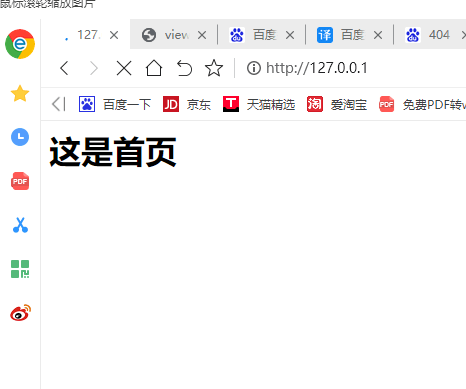Screen dimensions: 466x389
Task: Collapse bookmarks bar with left arrow
Action: [59, 104]
